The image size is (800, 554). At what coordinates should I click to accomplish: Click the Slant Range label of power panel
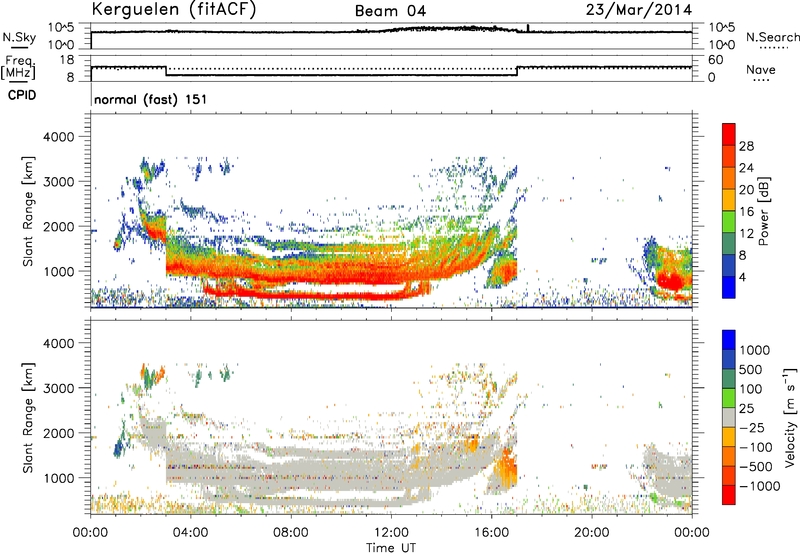pos(28,211)
